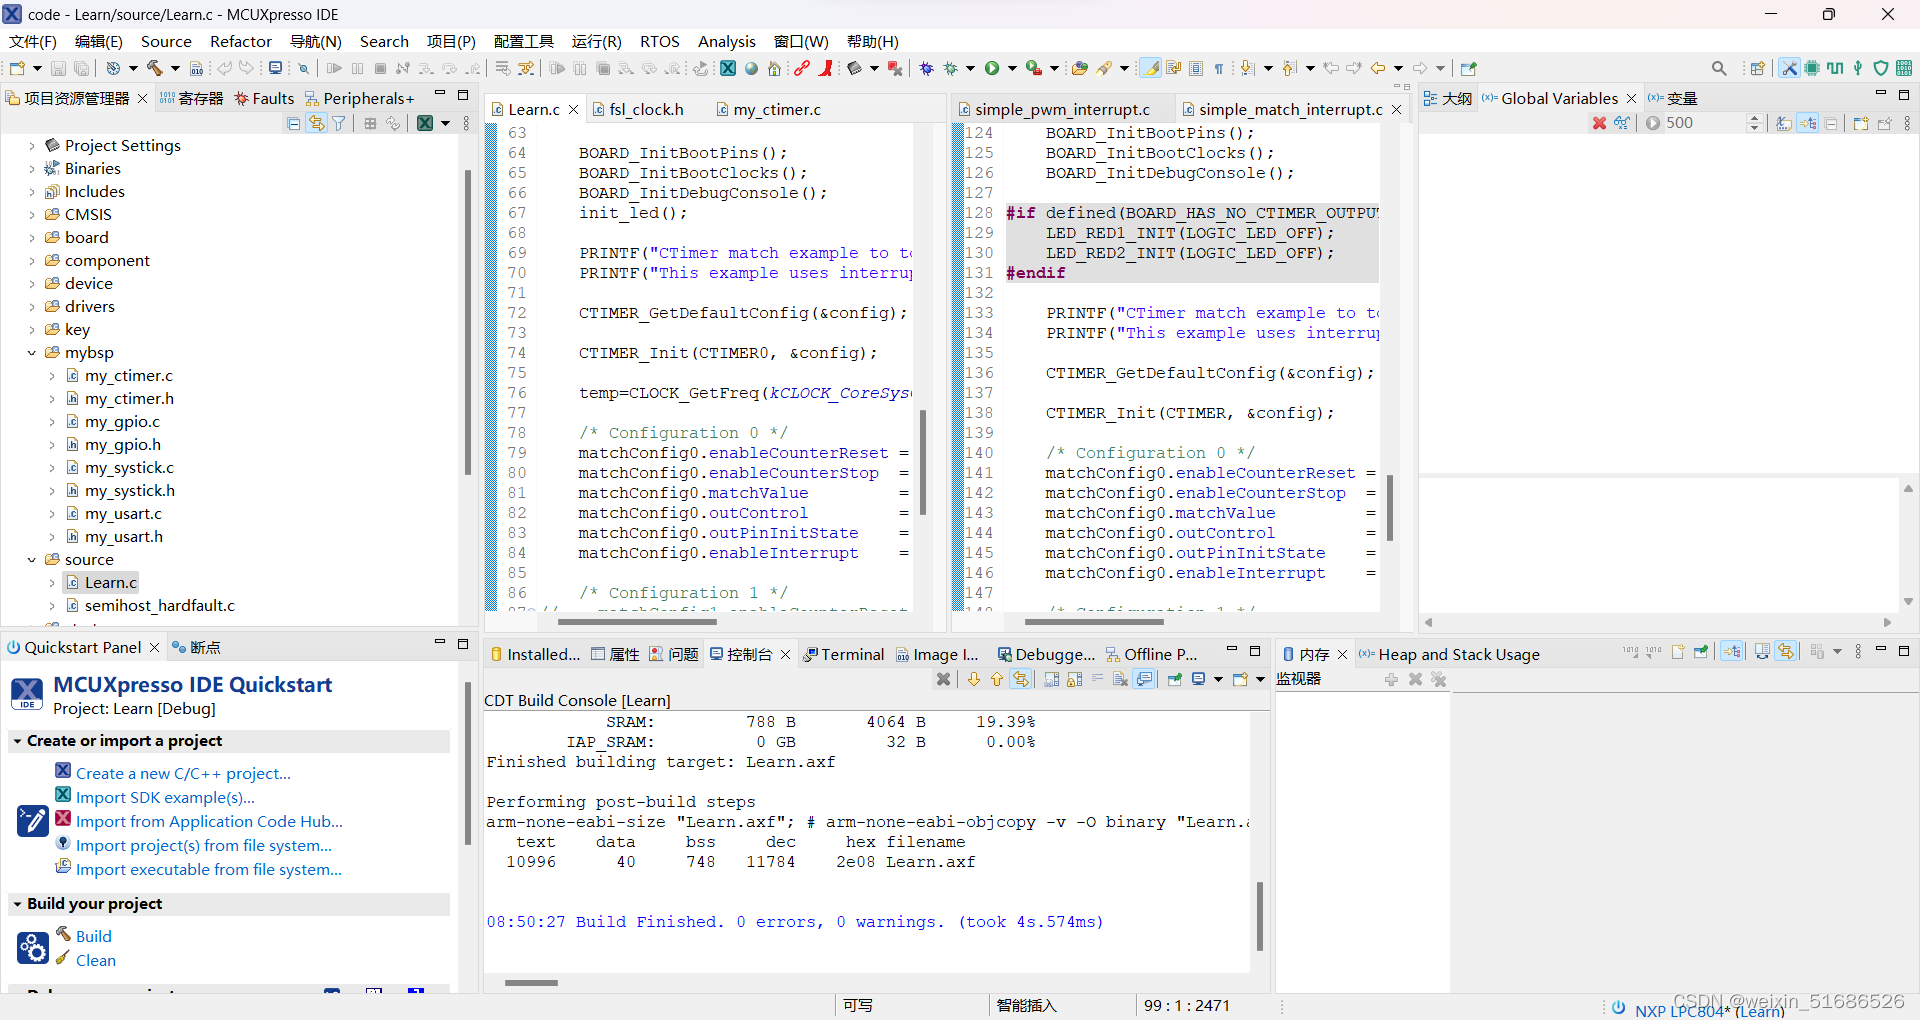The height and width of the screenshot is (1020, 1920).
Task: Toggle the pin console icon
Action: click(x=1174, y=679)
